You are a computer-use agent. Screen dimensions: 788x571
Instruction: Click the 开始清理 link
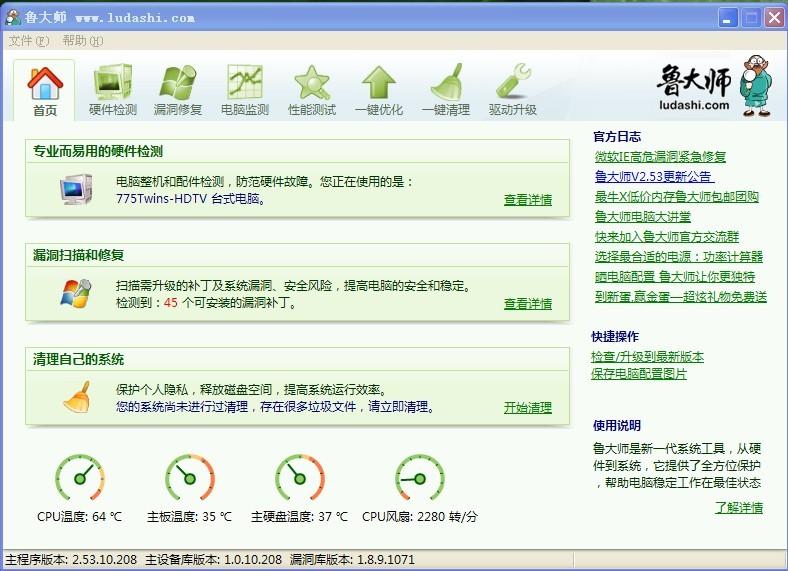click(x=527, y=408)
